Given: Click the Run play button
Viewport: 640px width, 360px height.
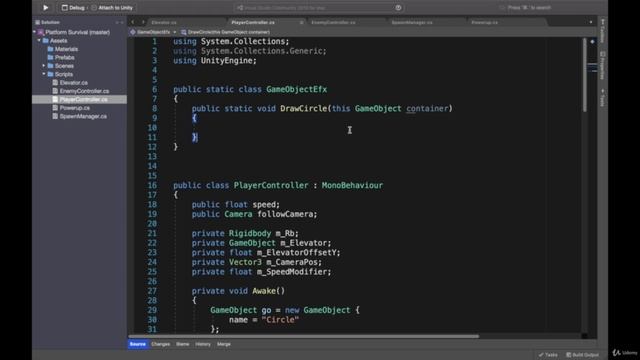Looking at the screenshot, I should pyautogui.click(x=45, y=7).
